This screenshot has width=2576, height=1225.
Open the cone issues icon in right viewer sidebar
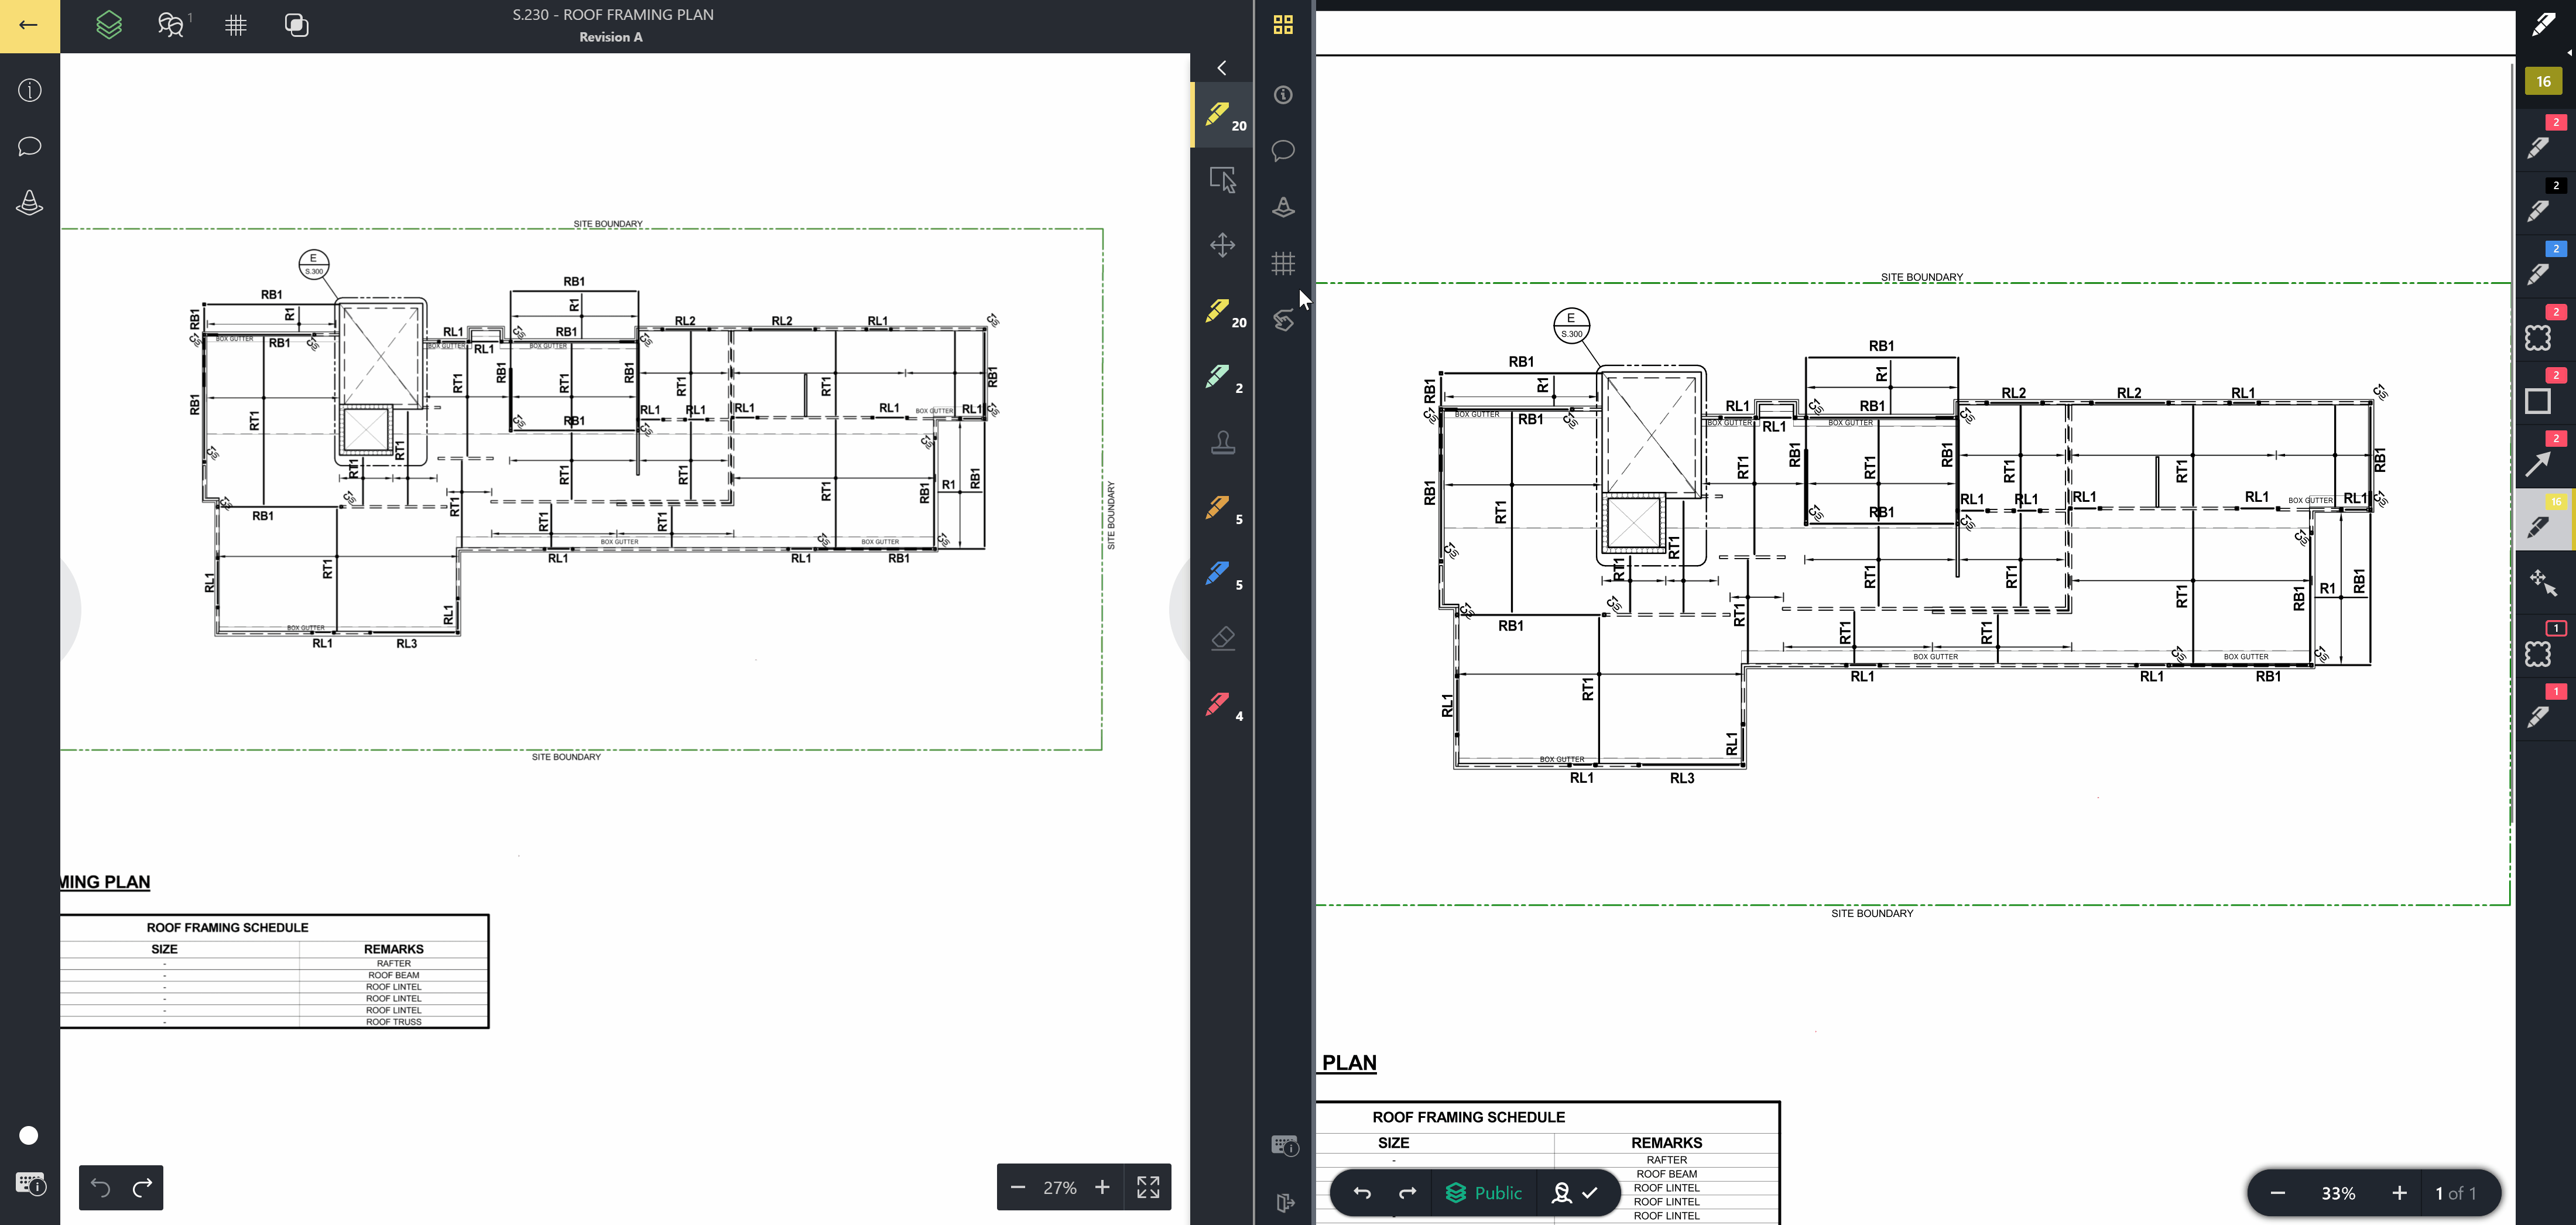coord(1283,207)
